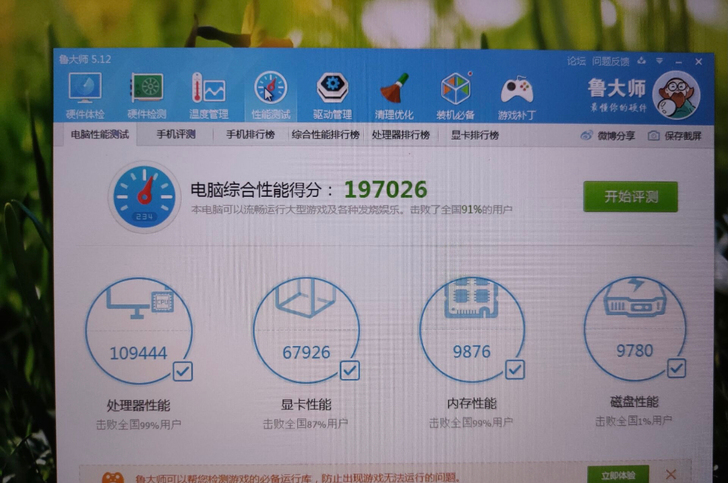Open the 论坛 forum link
728x483 pixels.
pos(576,61)
